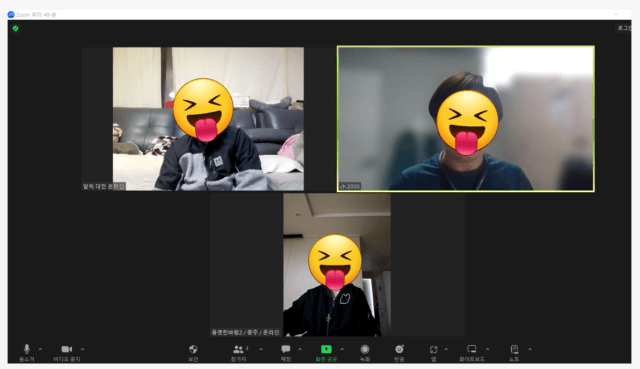Click name label 알틱 대전 온라인

(104, 187)
